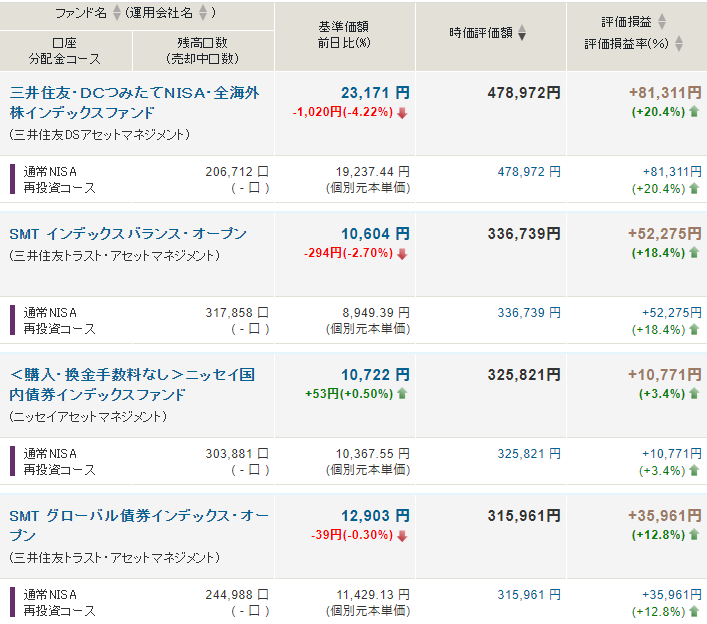The width and height of the screenshot is (707, 624).
Task: Click the red down arrow beside -4.22%
Action: (x=402, y=112)
